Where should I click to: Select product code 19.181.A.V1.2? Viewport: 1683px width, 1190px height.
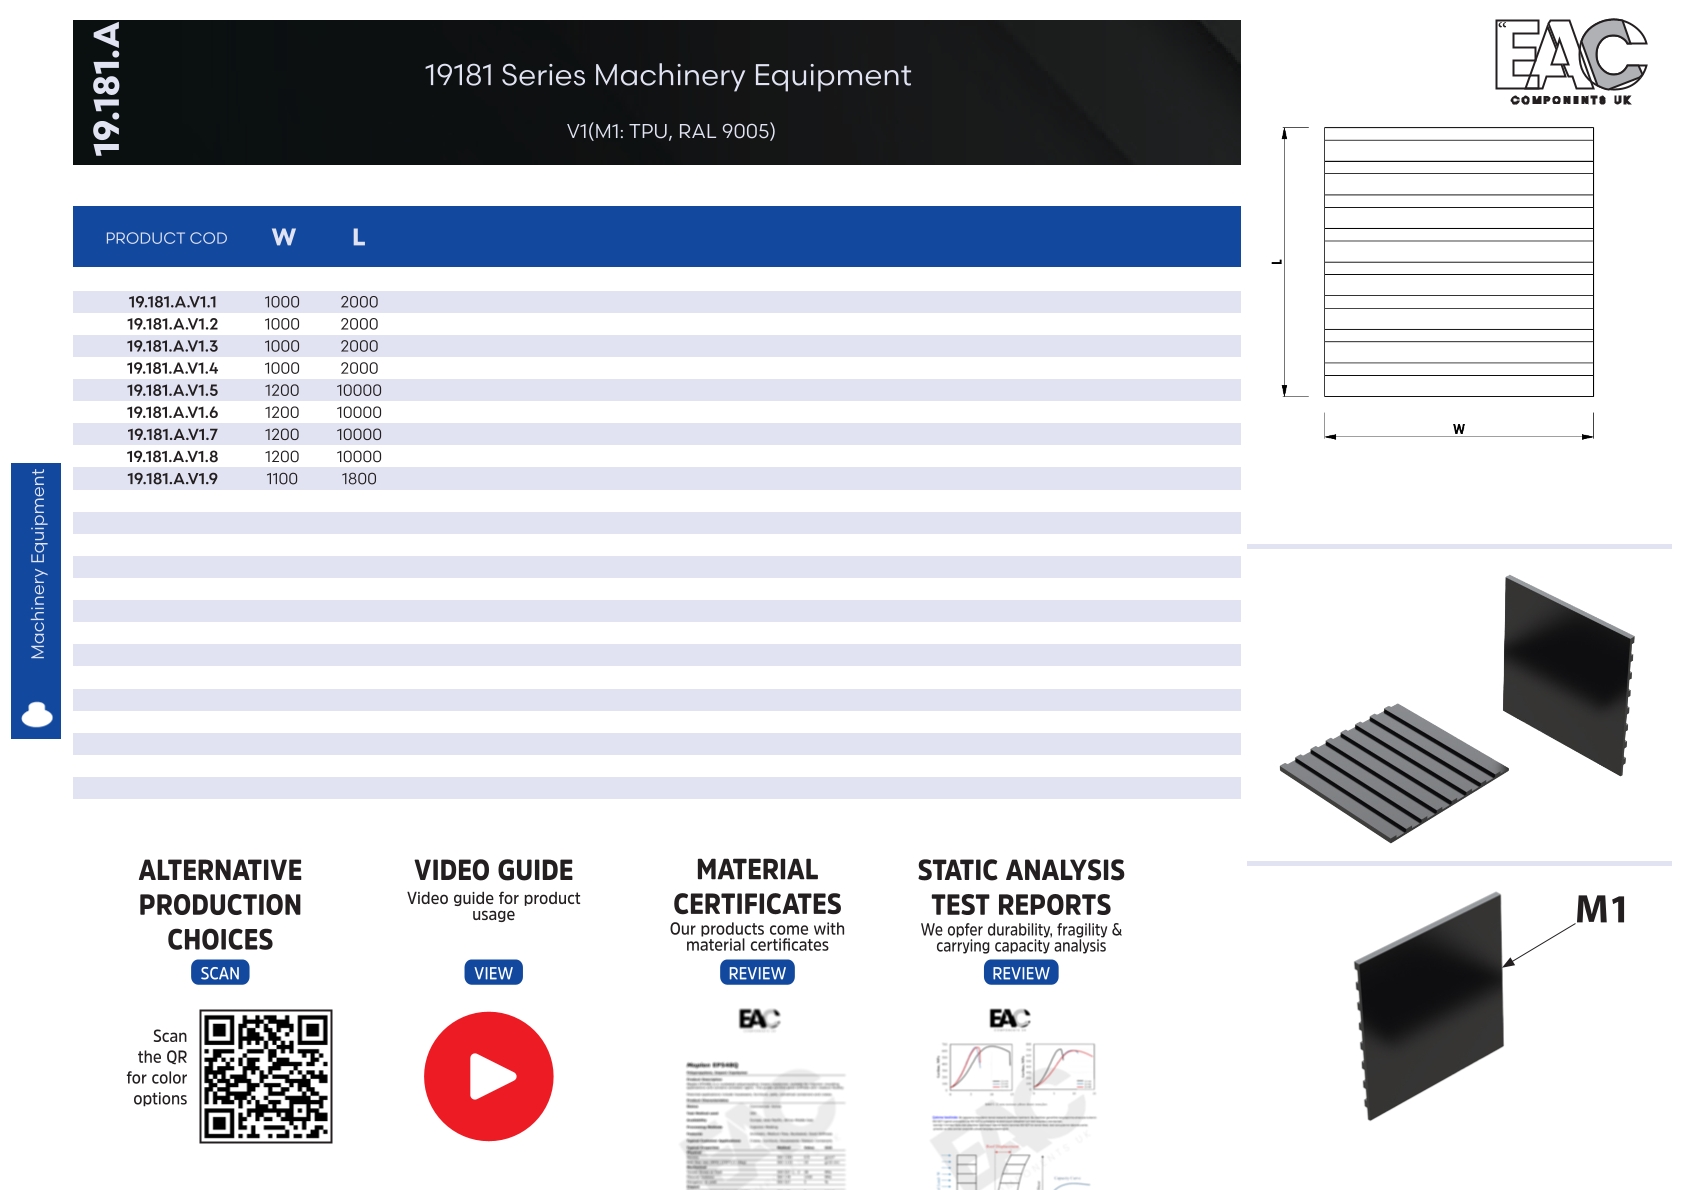(172, 324)
